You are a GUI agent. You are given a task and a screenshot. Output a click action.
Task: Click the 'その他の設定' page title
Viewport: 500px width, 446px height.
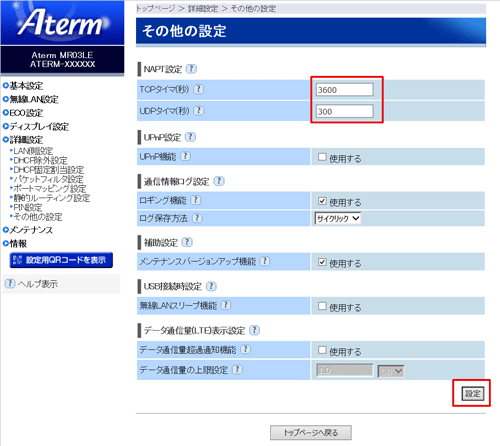[184, 31]
